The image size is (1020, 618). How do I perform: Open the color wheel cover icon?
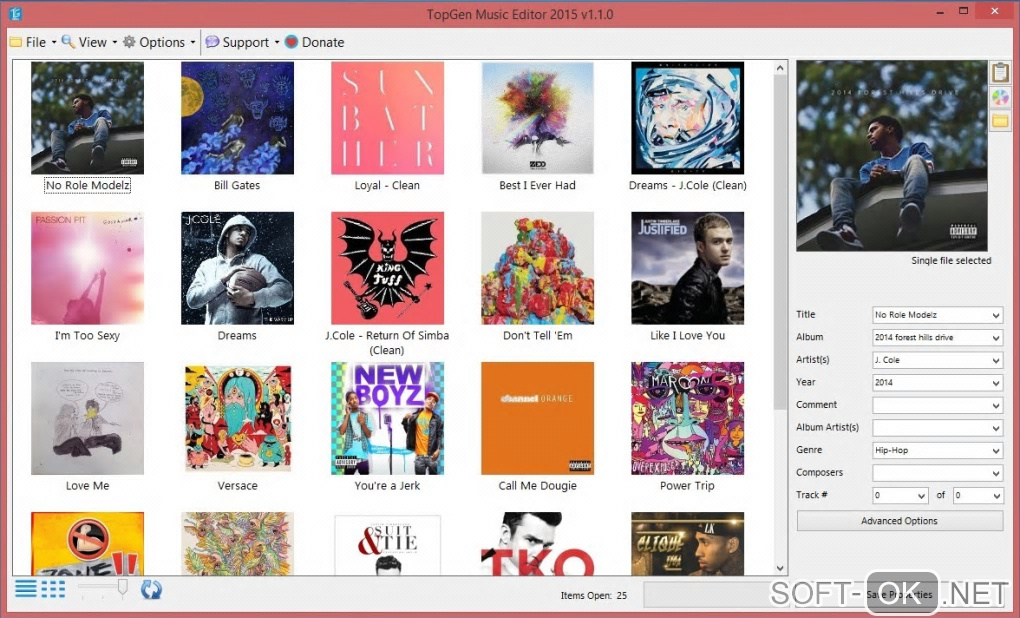[1000, 98]
